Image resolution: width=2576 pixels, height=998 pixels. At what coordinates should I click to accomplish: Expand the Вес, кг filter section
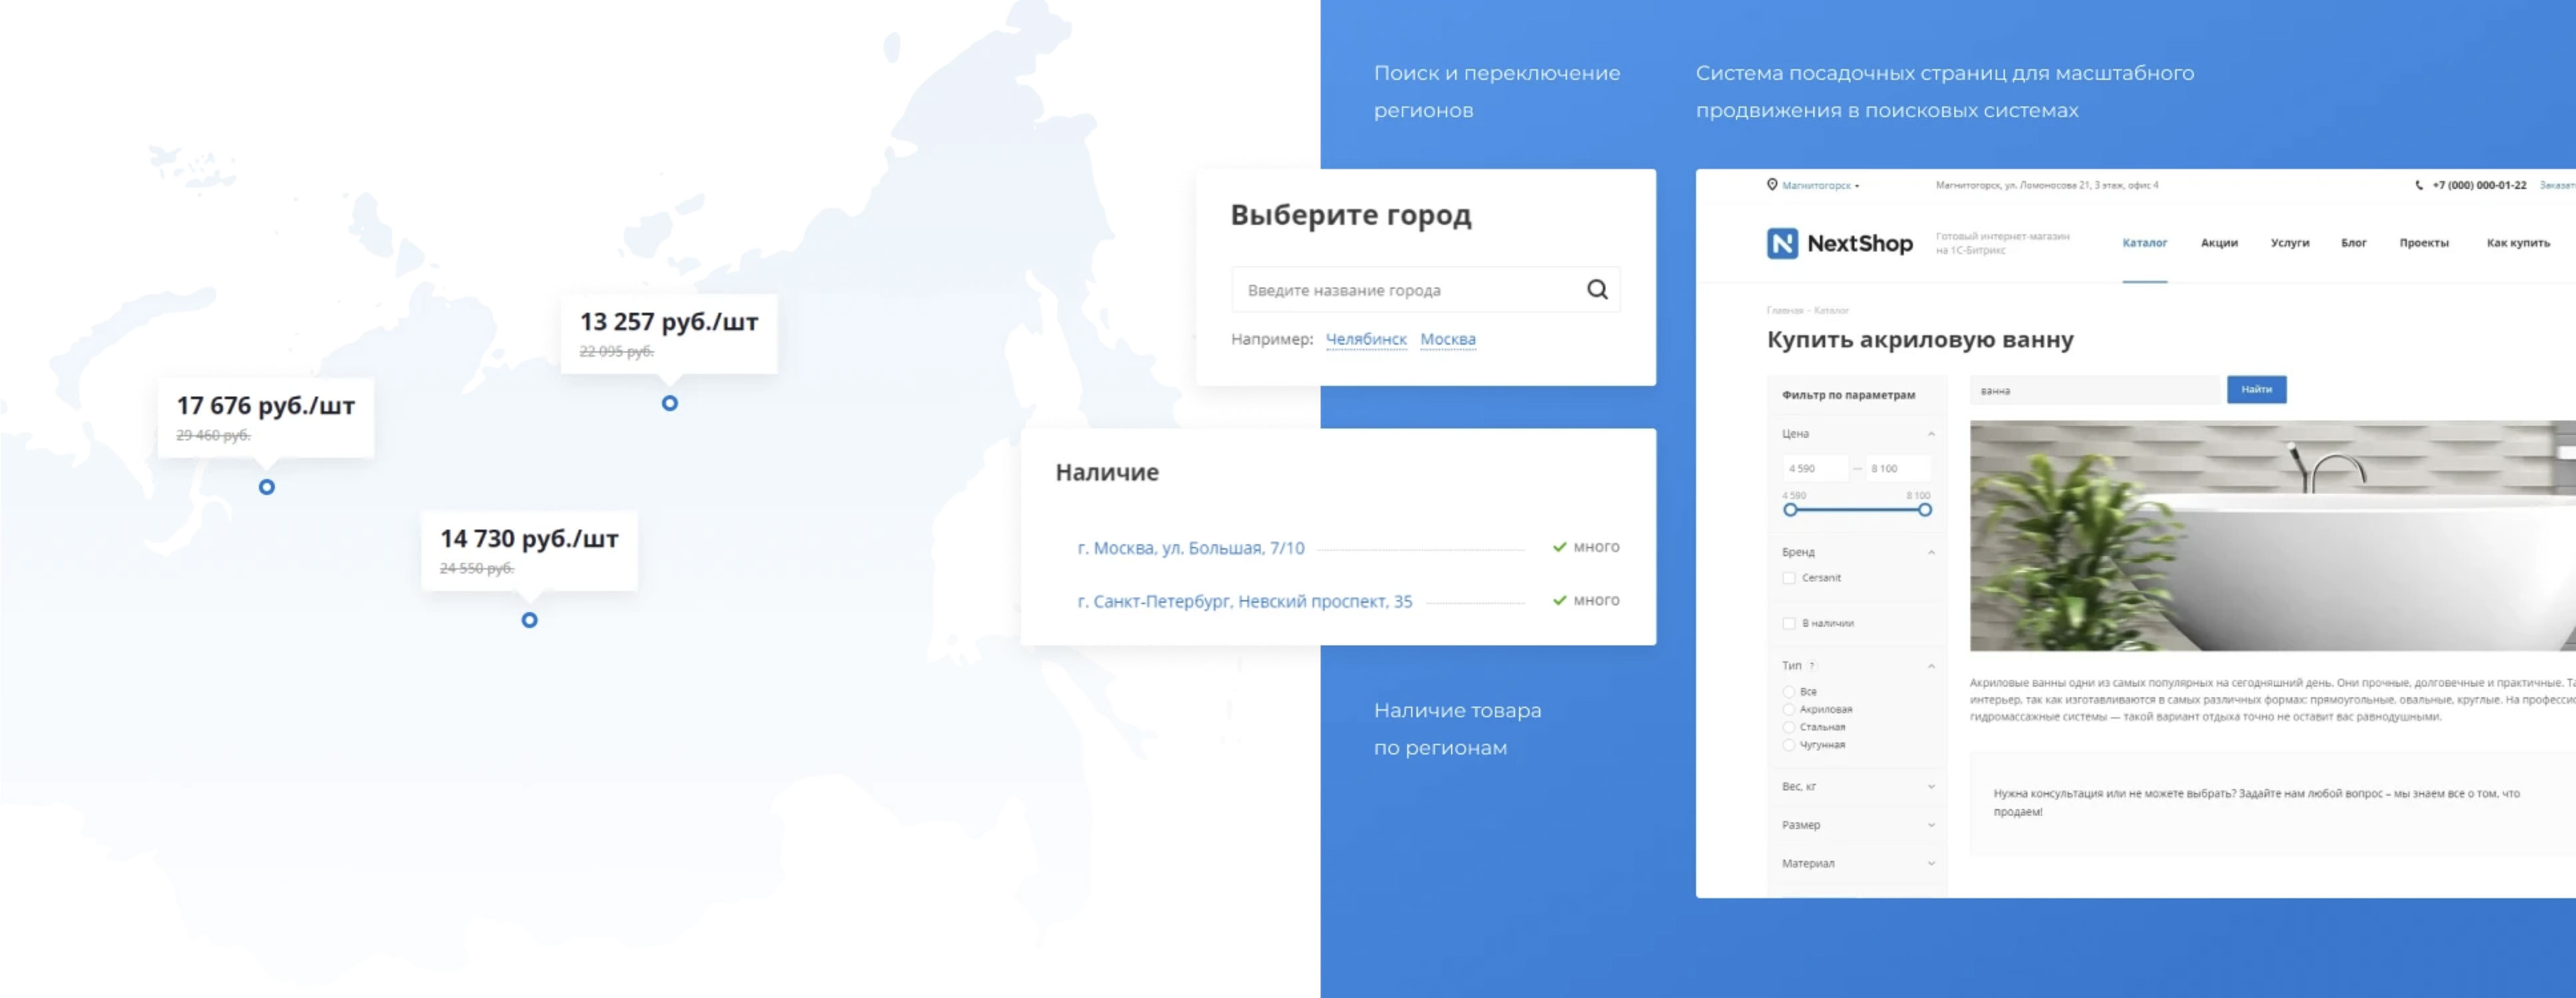[1931, 787]
